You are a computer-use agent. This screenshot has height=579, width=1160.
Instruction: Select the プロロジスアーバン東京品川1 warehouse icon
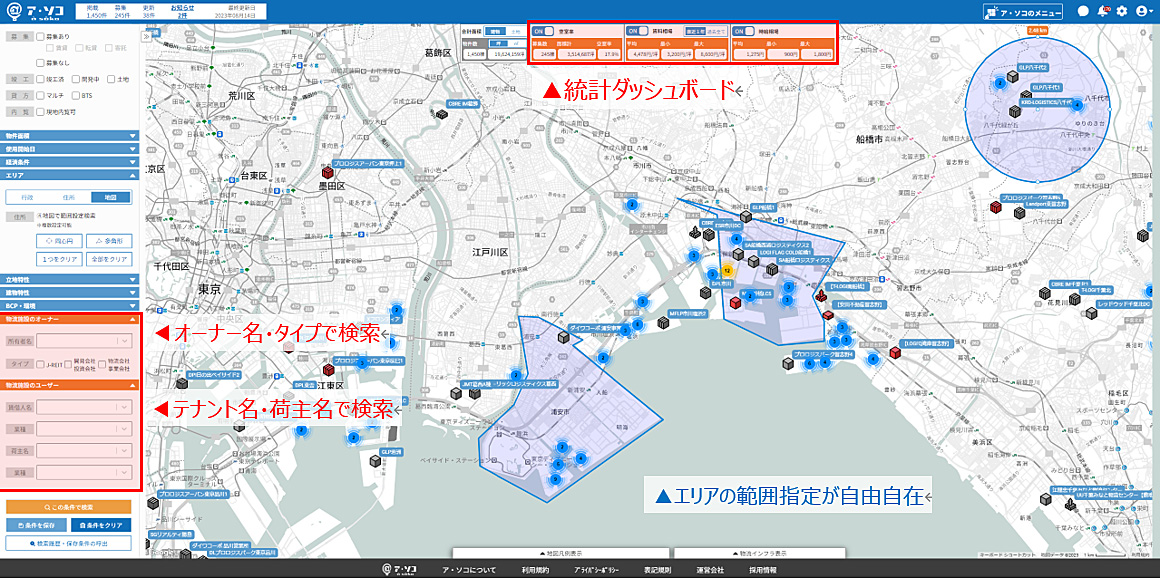click(153, 503)
